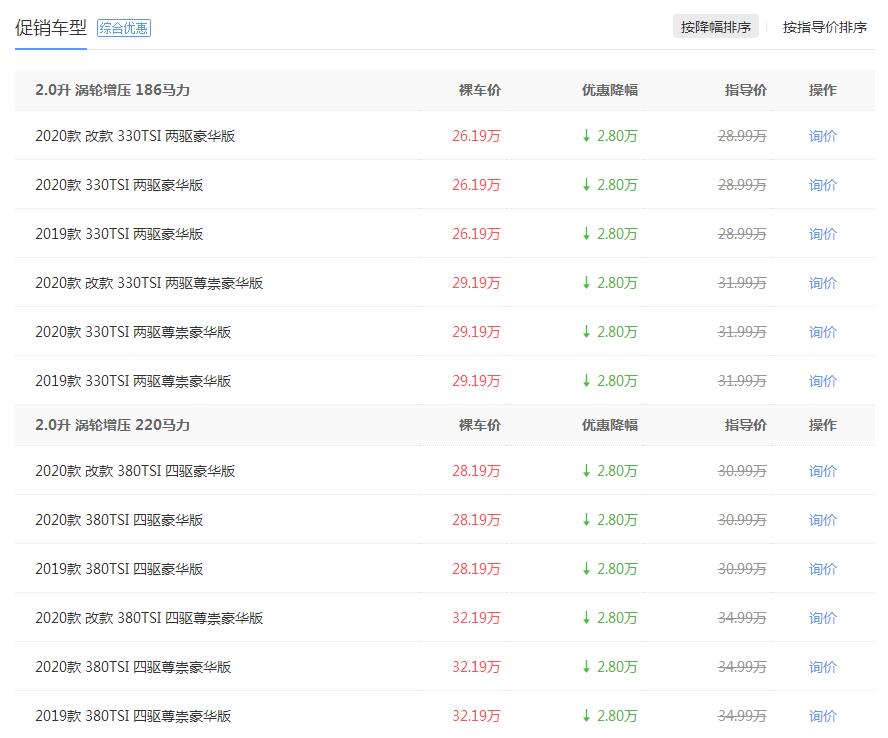This screenshot has width=888, height=738.
Task: Click 34.99万 guide price of 2020款 380TSI 四驱尊崇豪华版
Action: tap(742, 667)
